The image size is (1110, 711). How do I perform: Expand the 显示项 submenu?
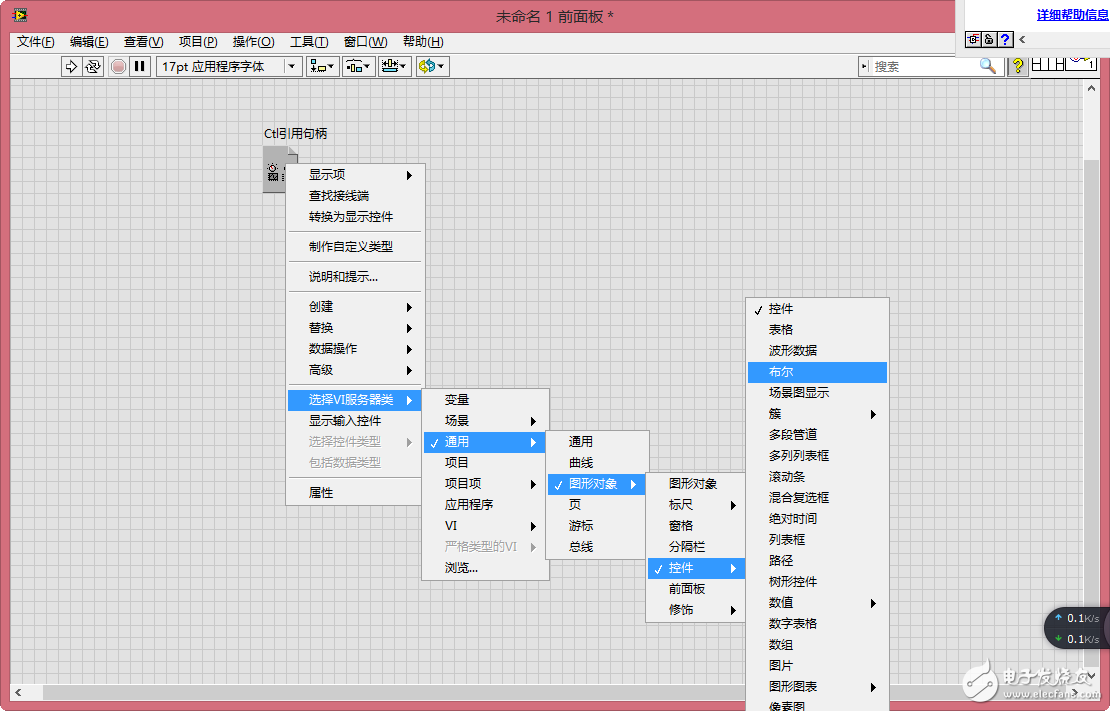355,175
